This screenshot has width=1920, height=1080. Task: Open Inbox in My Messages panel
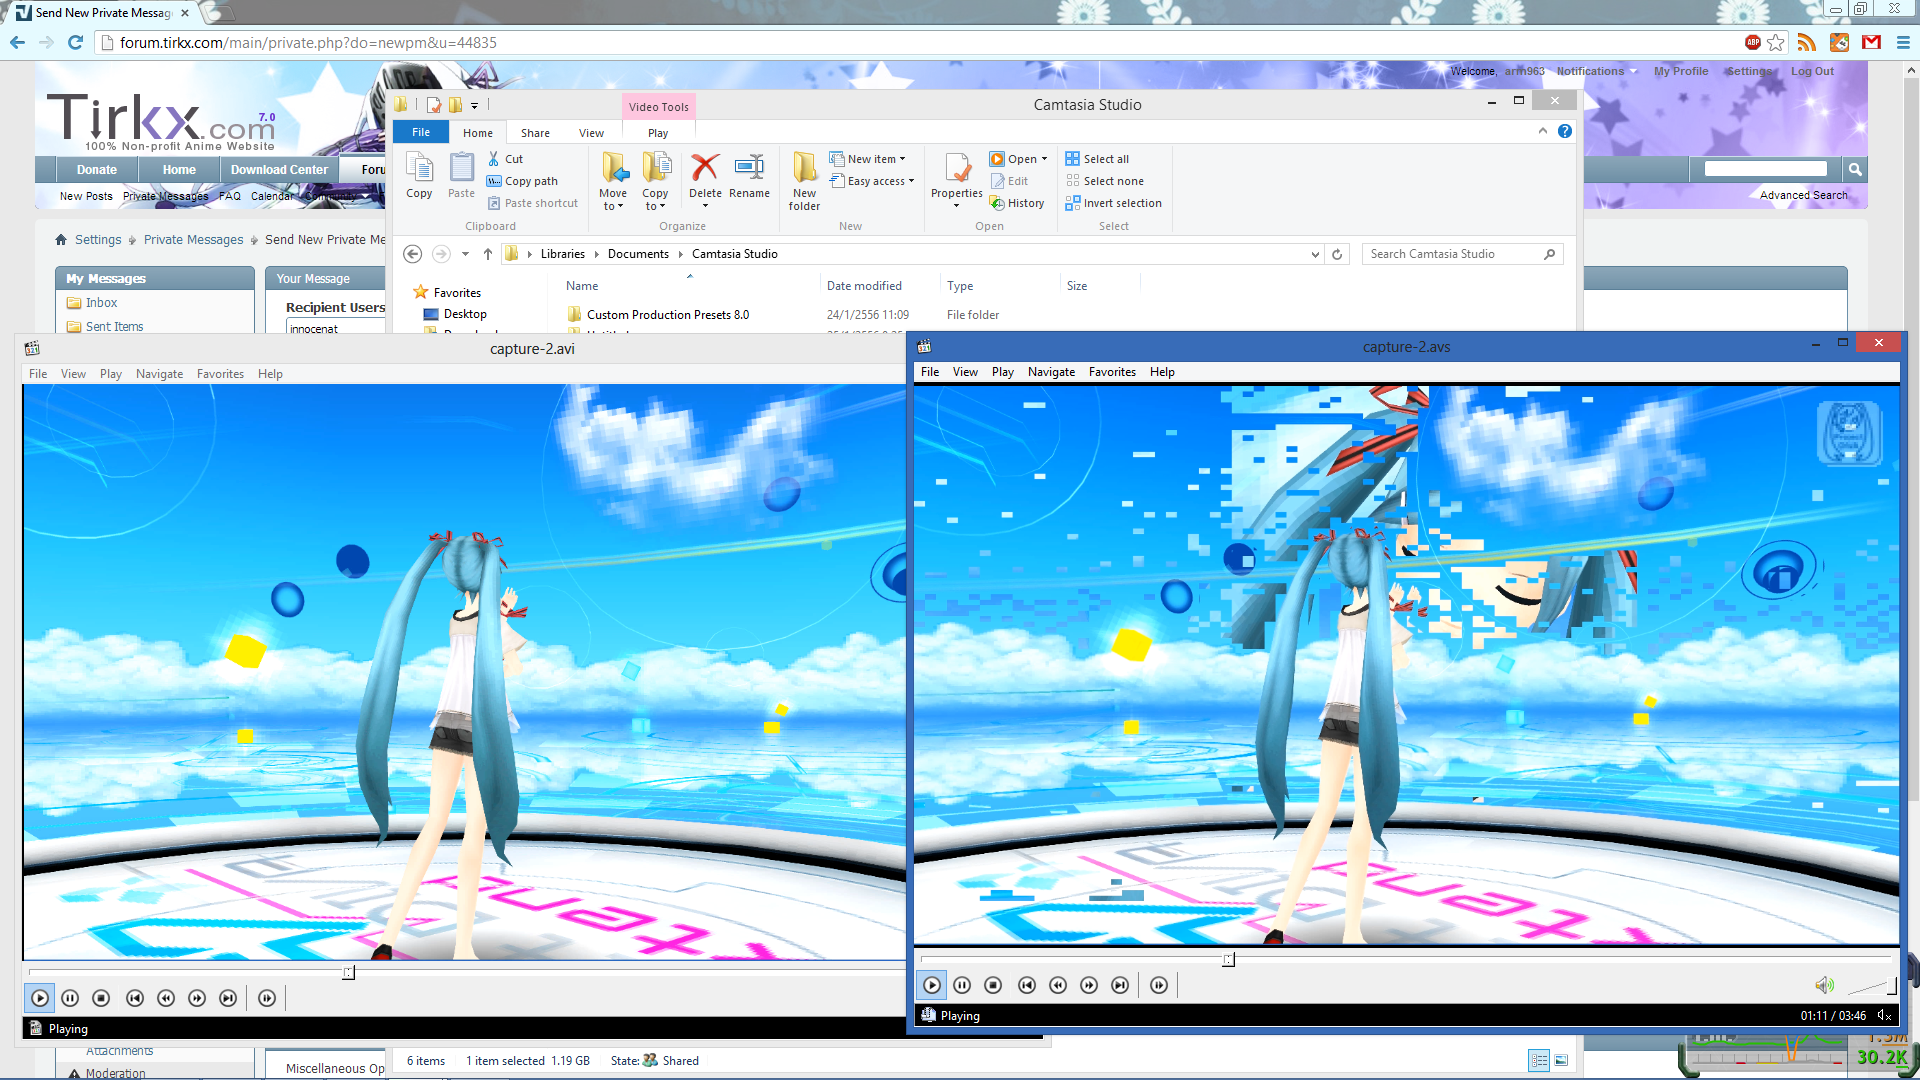[101, 303]
